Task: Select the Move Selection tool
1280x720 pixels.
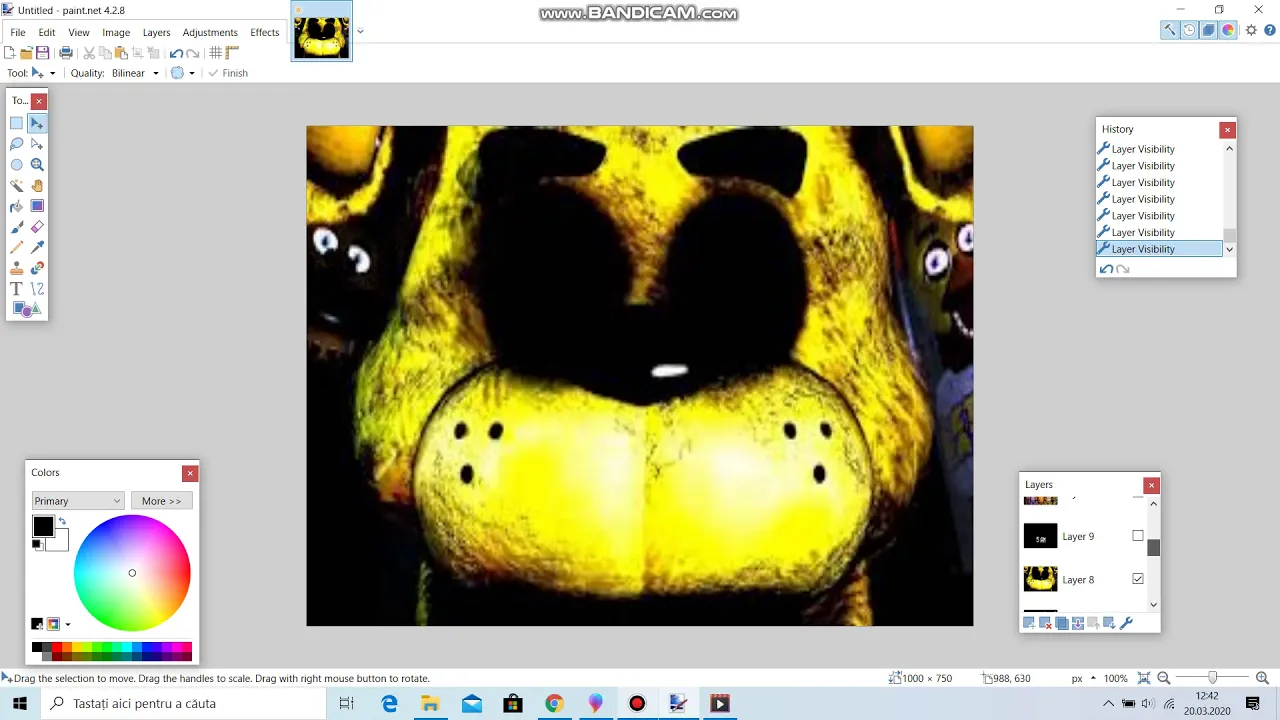Action: coord(37,144)
